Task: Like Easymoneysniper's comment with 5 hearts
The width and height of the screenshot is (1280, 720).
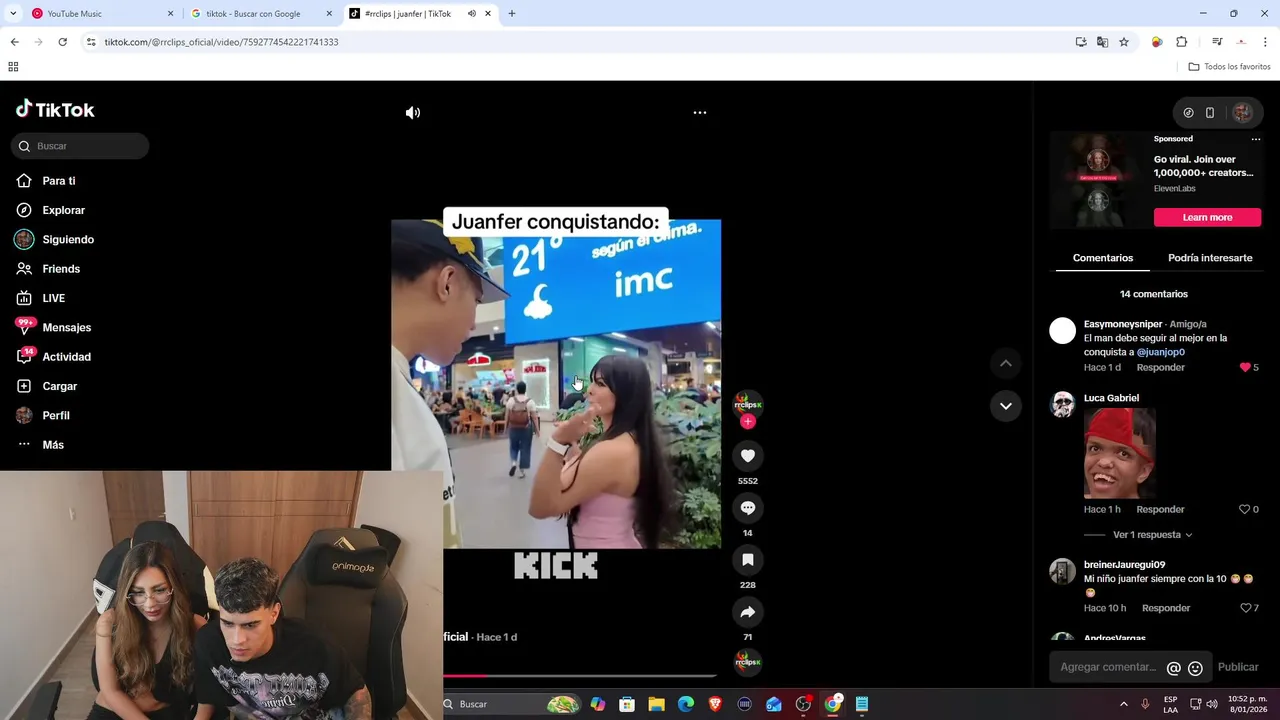Action: (1245, 367)
